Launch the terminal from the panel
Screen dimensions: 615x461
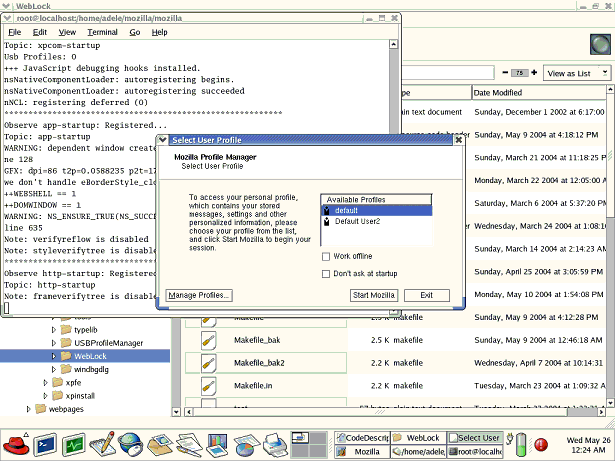coord(44,445)
